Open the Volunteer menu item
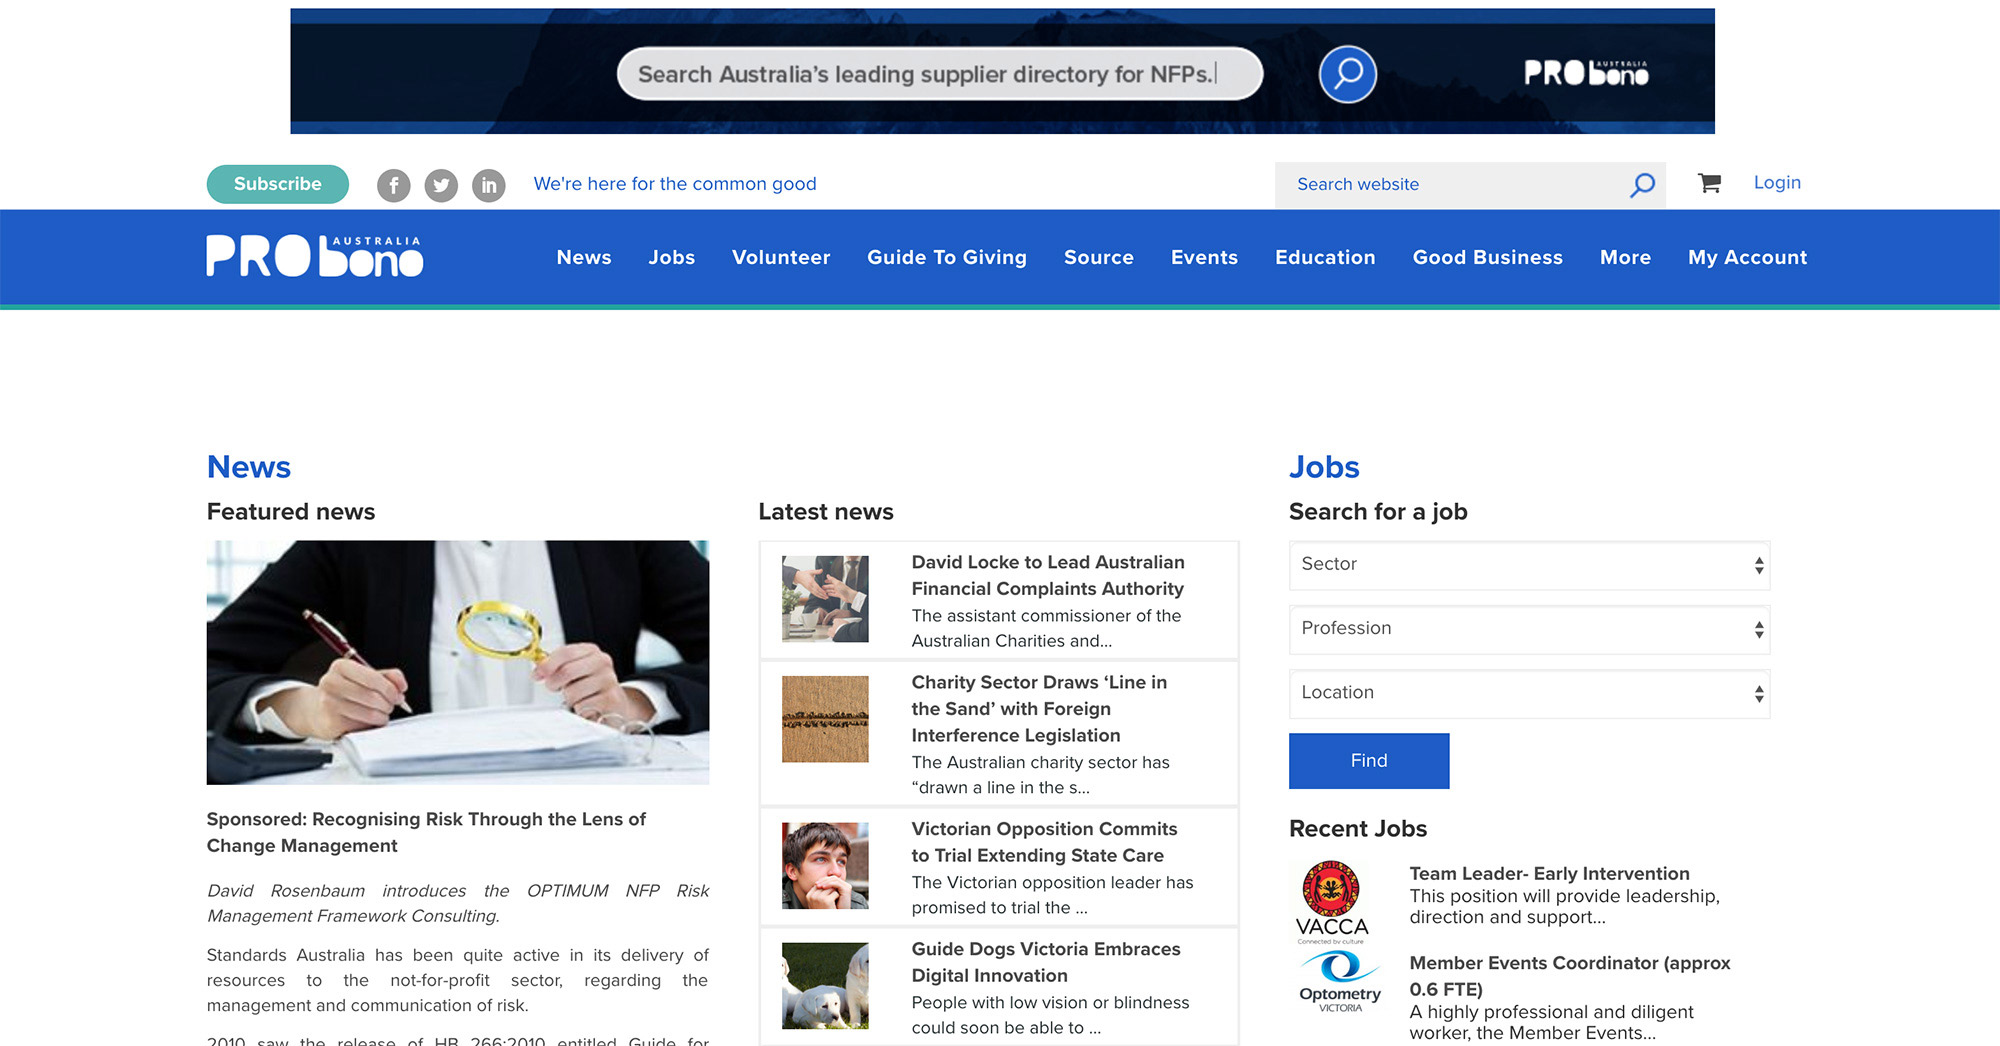Image resolution: width=2000 pixels, height=1046 pixels. [x=781, y=257]
